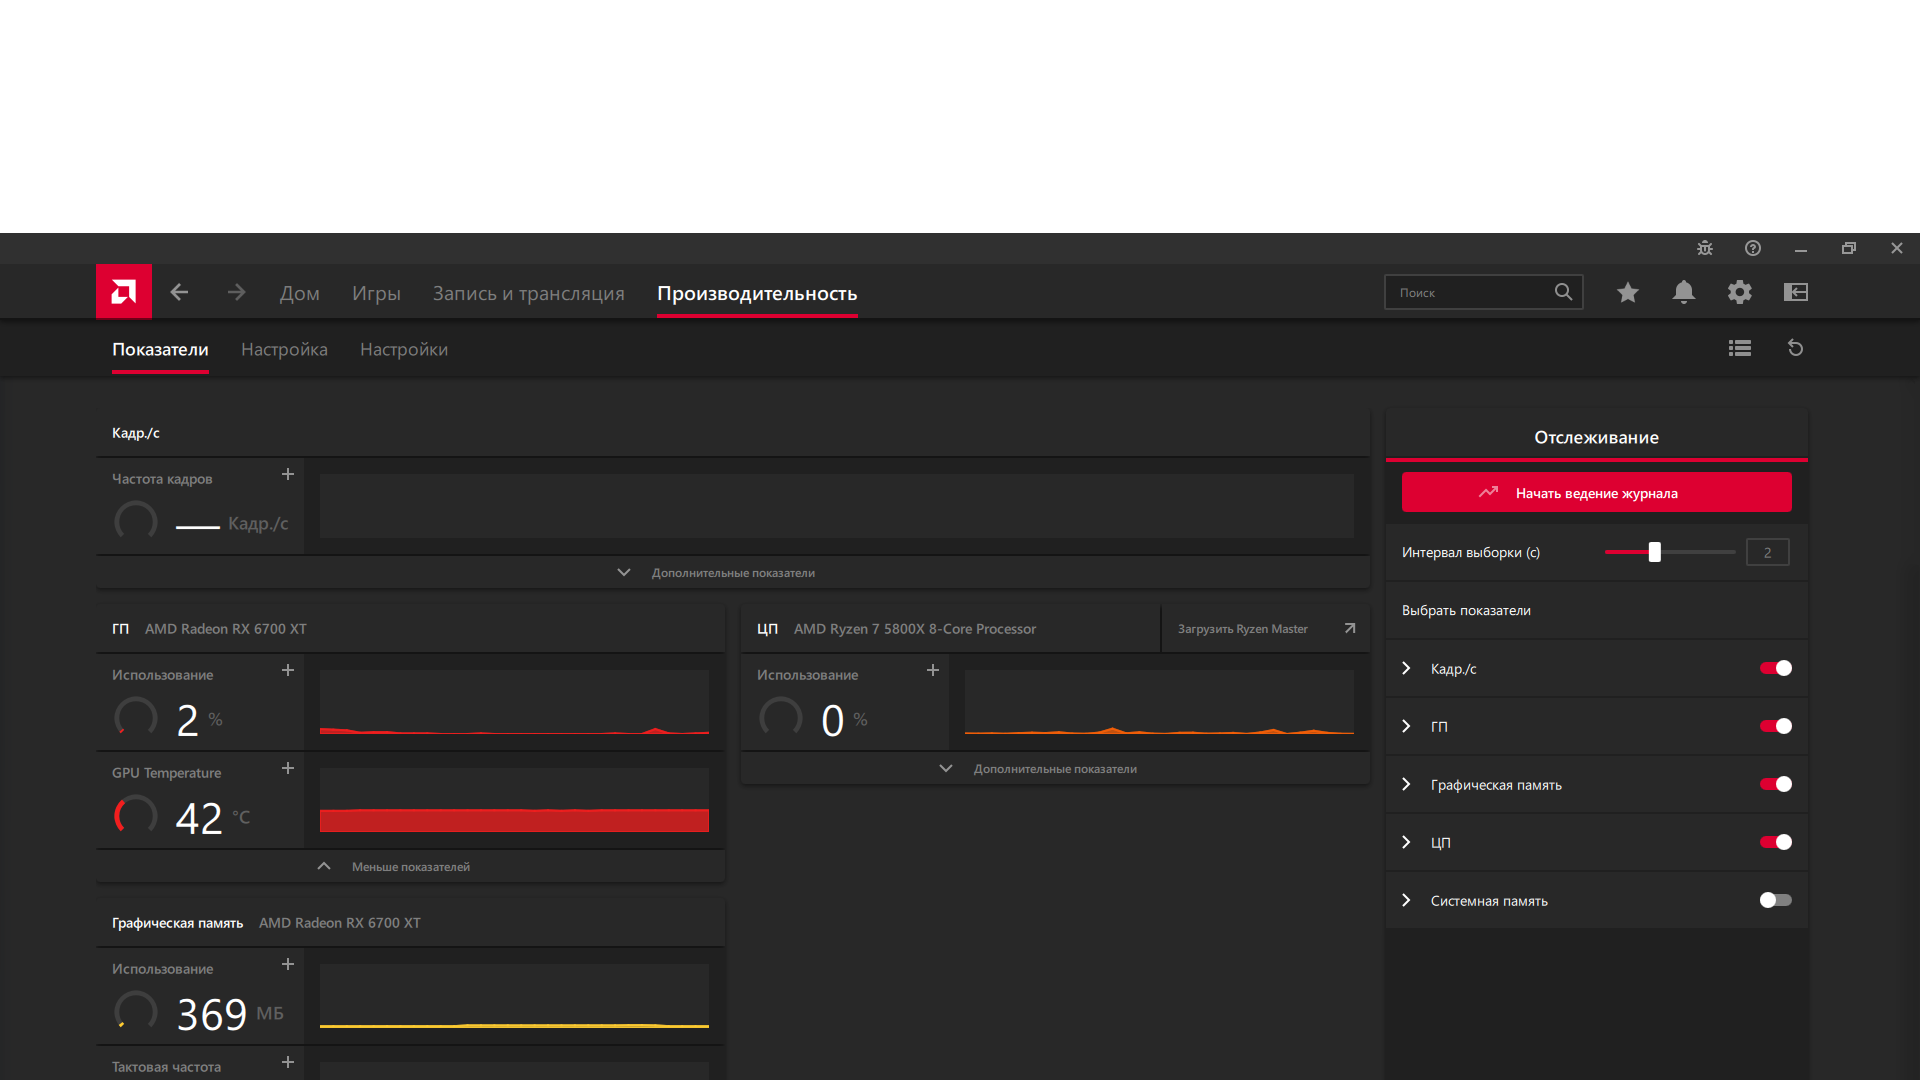The width and height of the screenshot is (1920, 1080).
Task: Expand the ГП tracking section
Action: point(1407,726)
